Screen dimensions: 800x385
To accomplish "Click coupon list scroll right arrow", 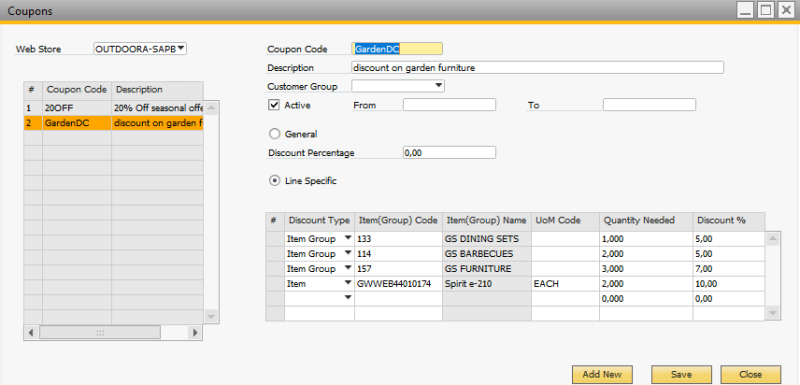I will [x=194, y=332].
